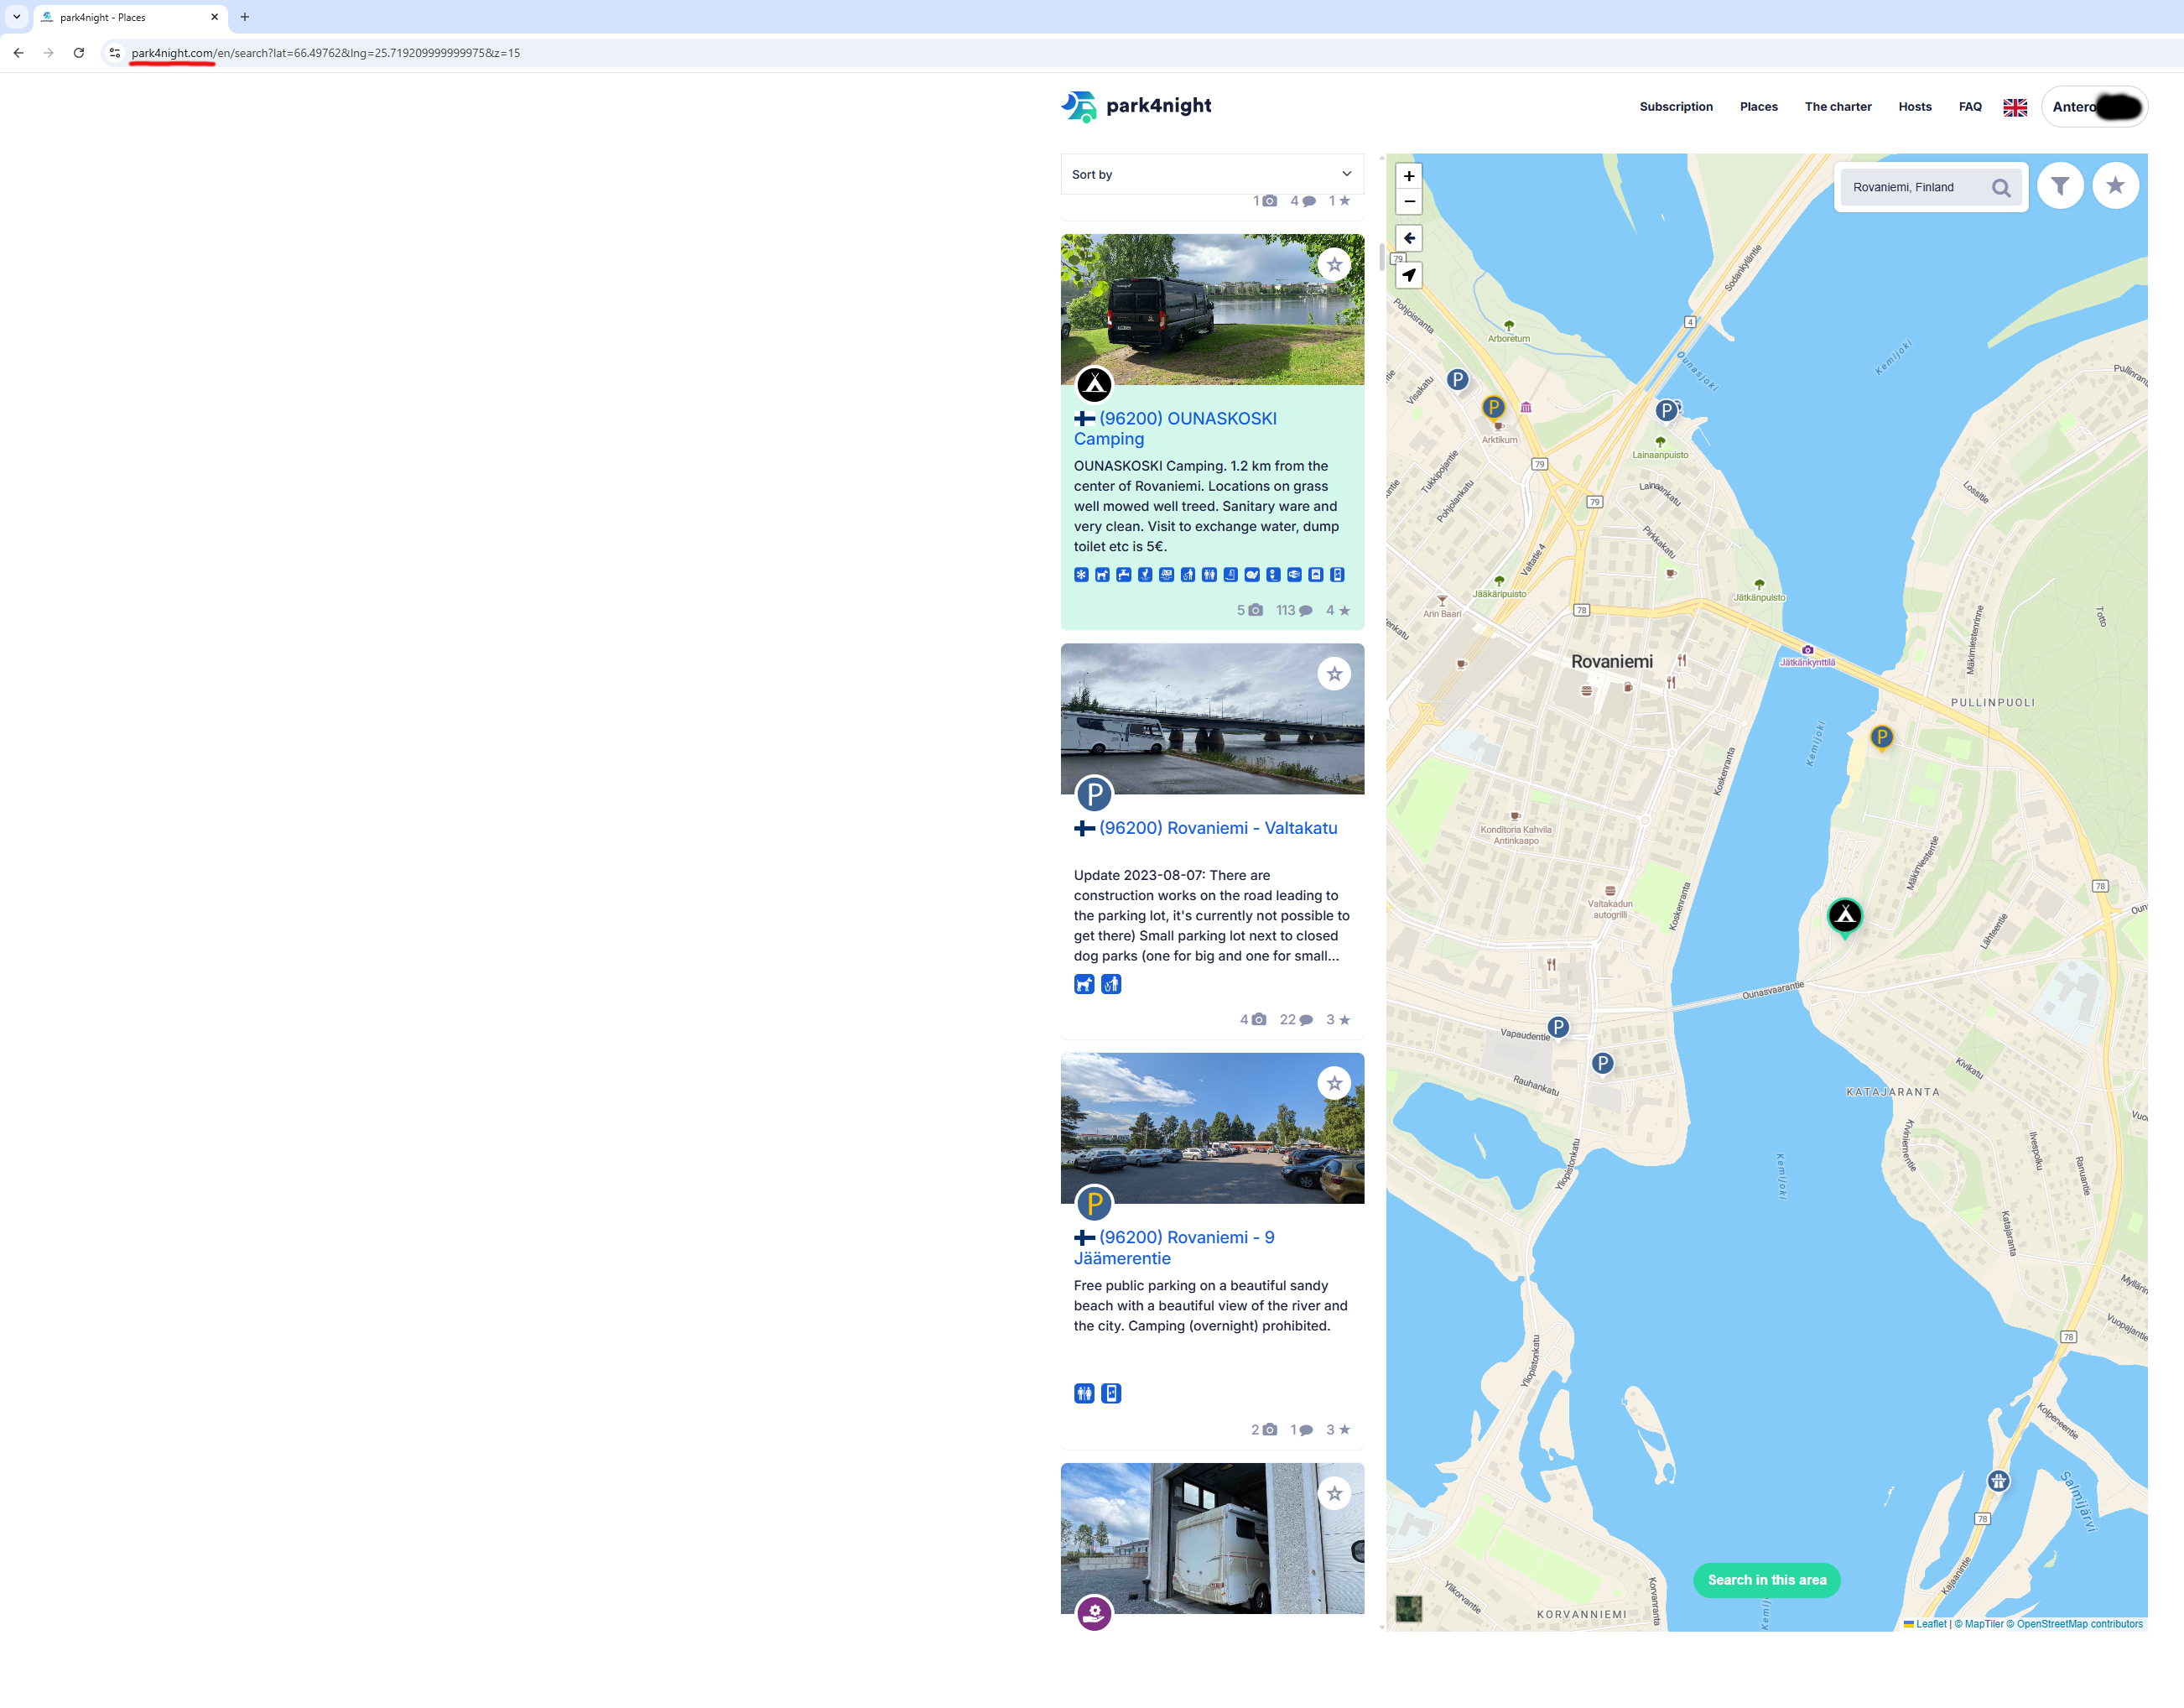Favorite the OUNASKOSKI Camping listing

click(1334, 265)
